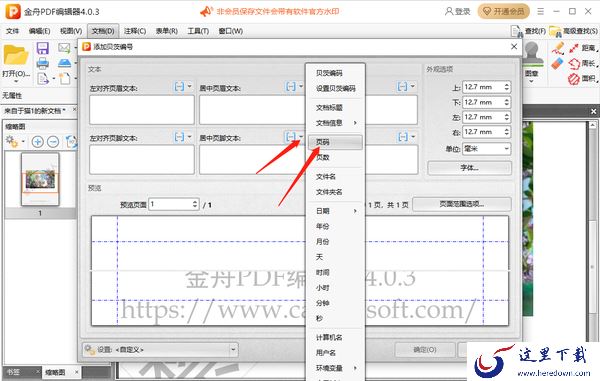Send the document via the email envelope icon
Viewport: 600px width, 381px height.
click(x=64, y=48)
